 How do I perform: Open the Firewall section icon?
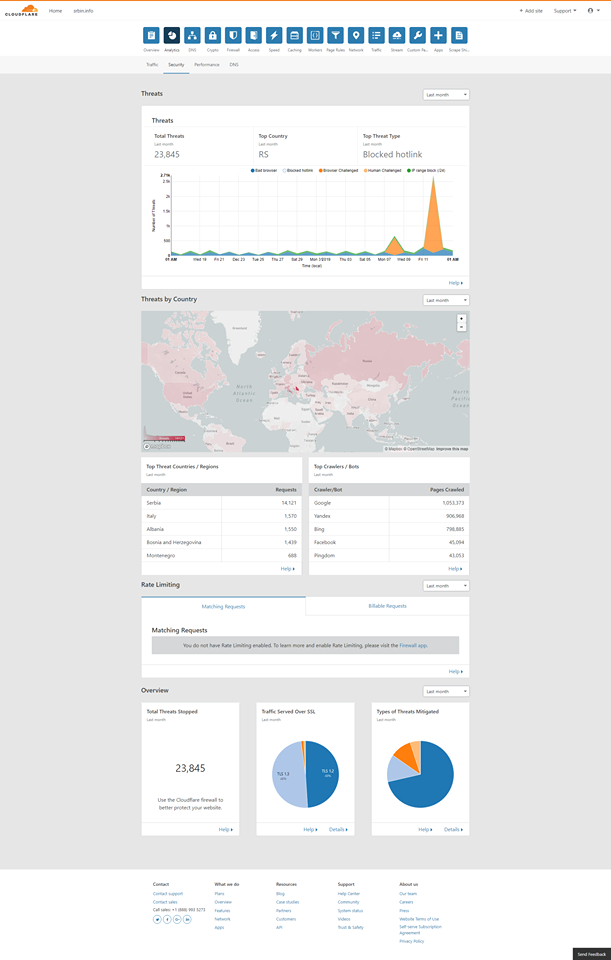[x=233, y=36]
